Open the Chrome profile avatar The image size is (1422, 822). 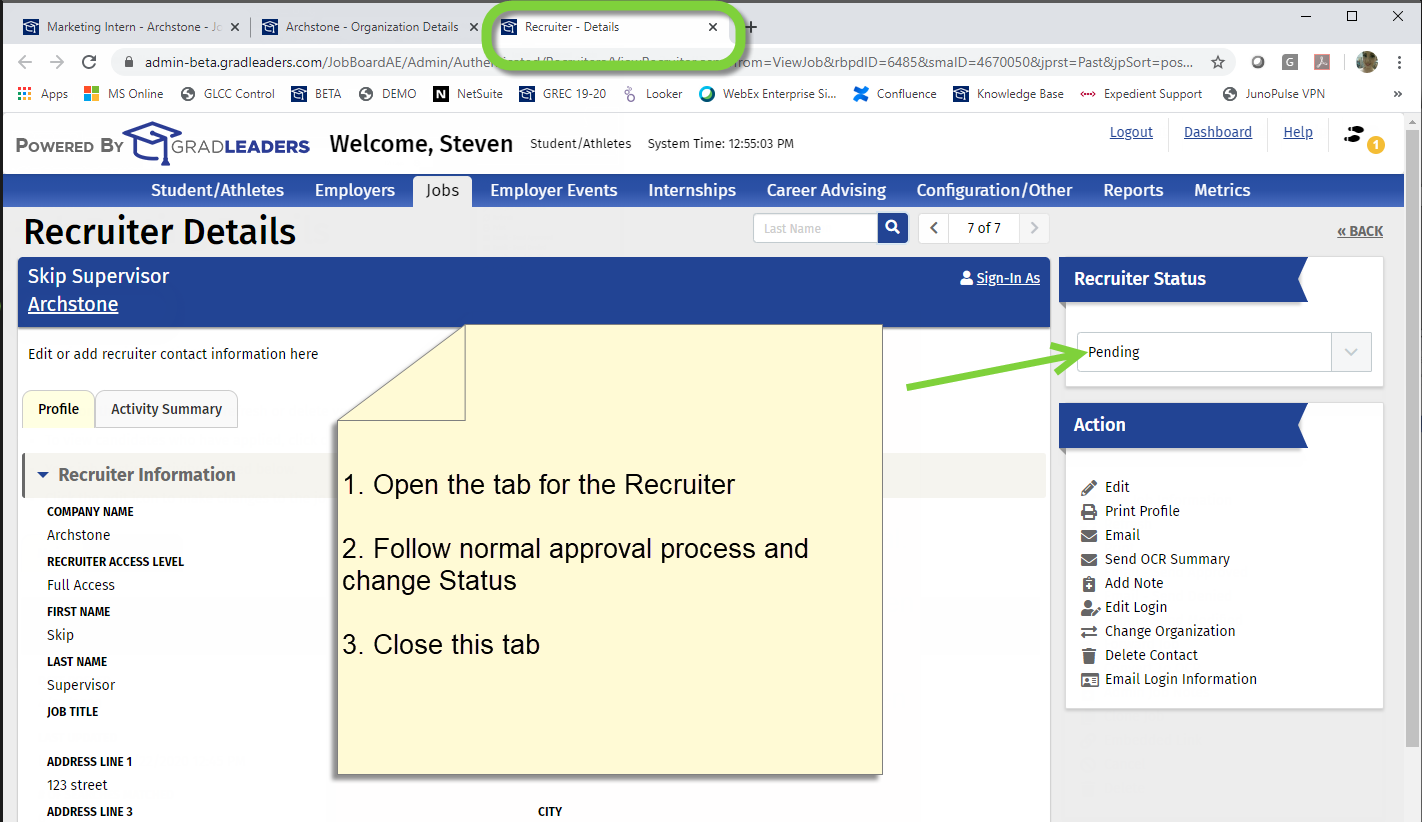[1367, 62]
